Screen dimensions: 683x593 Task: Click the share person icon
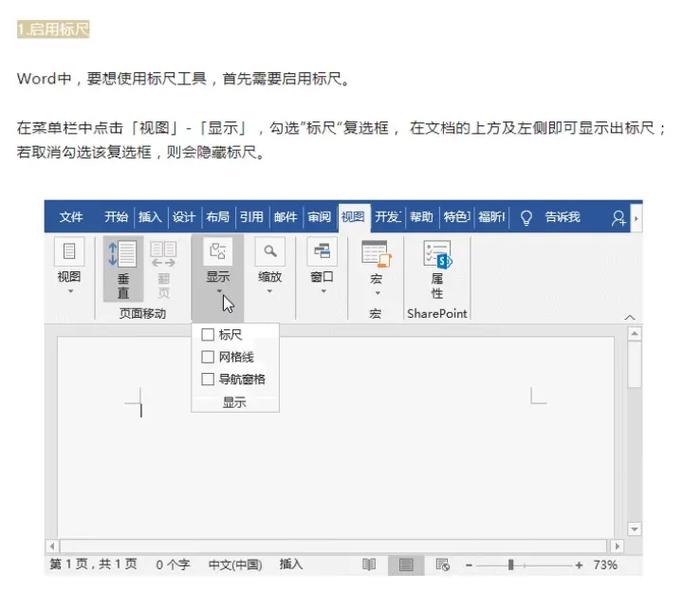(x=619, y=218)
